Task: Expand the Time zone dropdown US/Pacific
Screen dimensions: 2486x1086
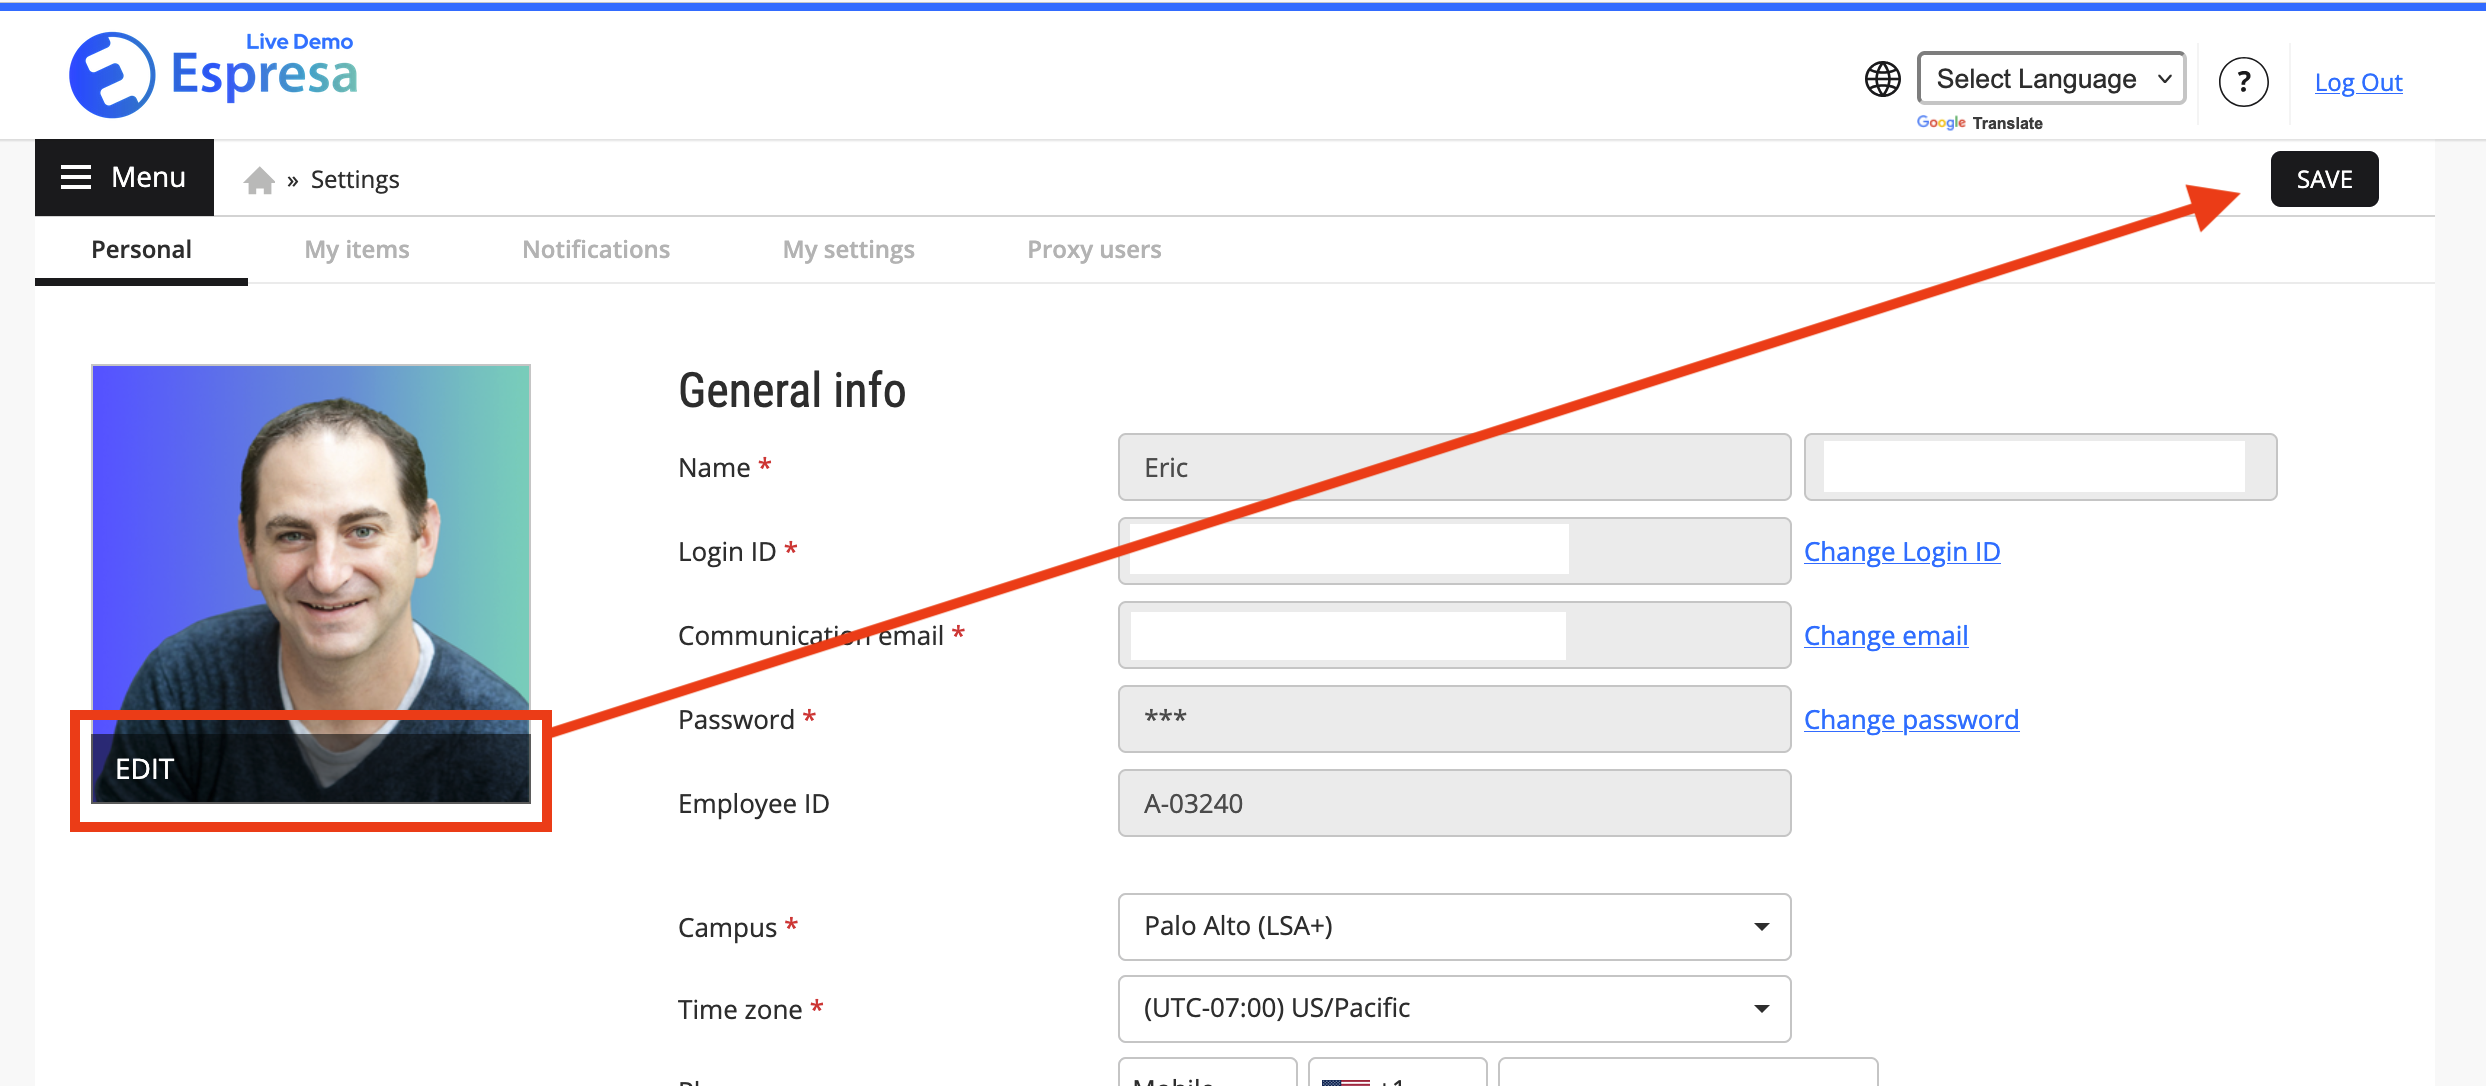Action: [x=1454, y=1009]
